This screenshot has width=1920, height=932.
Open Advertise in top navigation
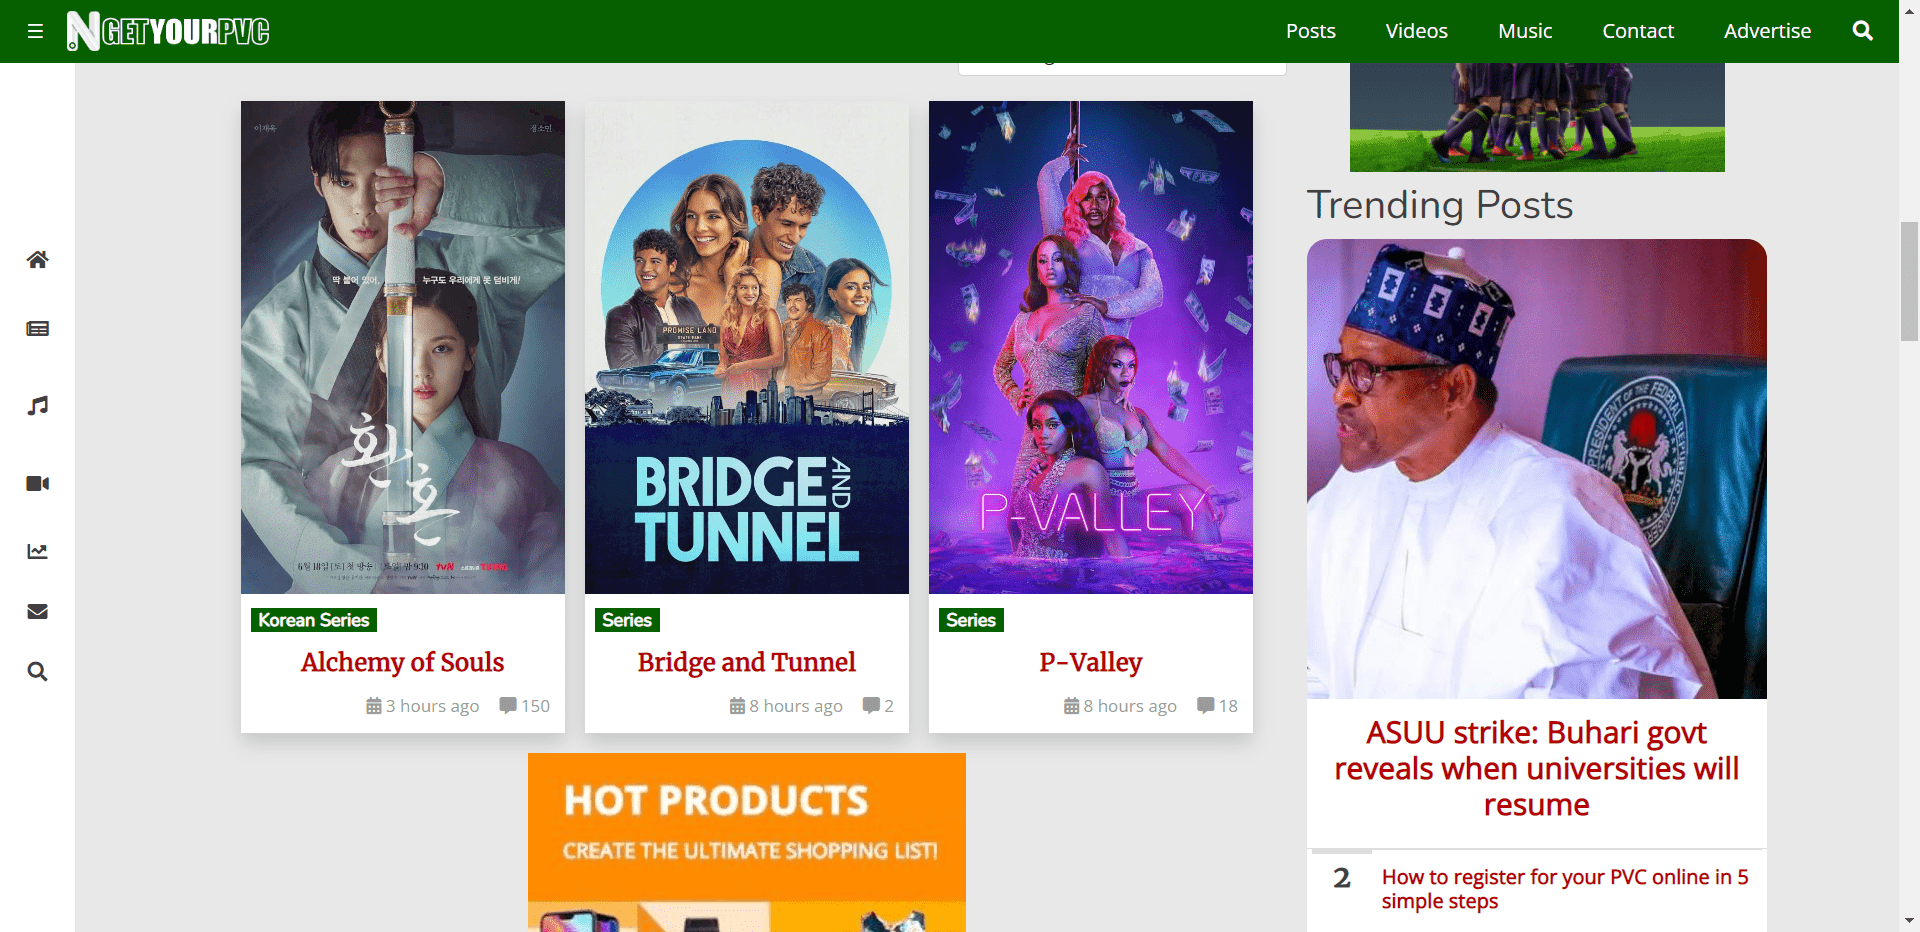[1767, 31]
